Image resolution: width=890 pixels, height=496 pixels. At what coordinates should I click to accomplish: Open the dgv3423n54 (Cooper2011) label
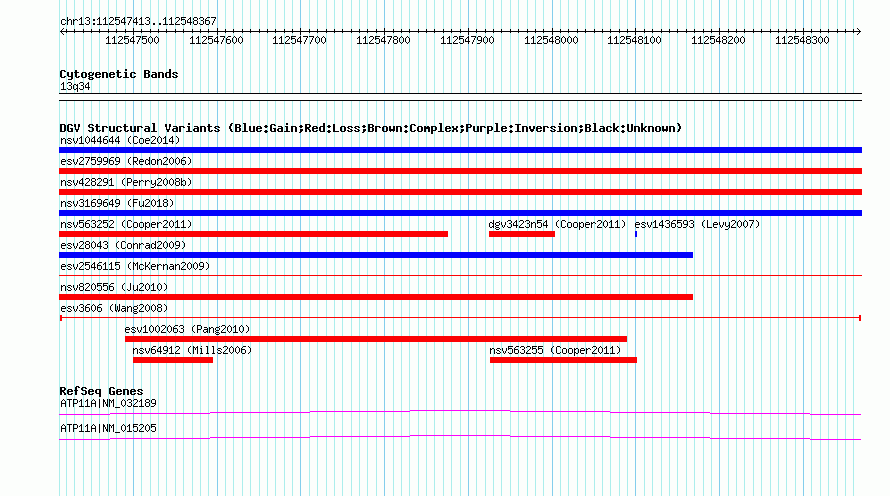click(x=557, y=224)
